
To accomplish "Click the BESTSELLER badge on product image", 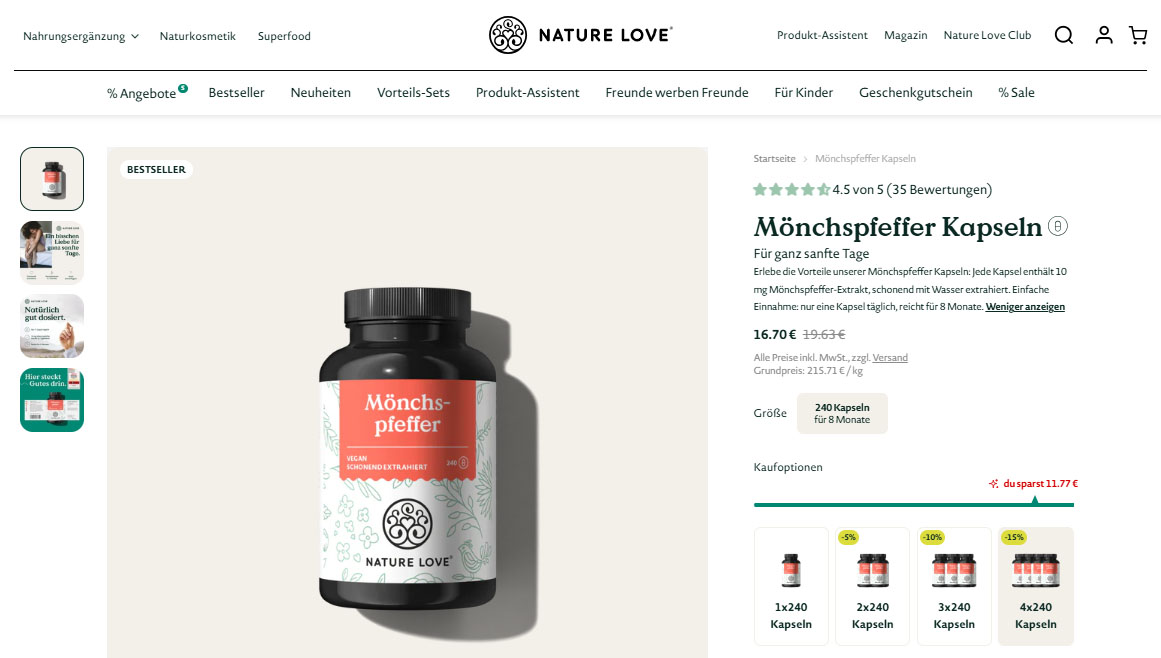I will pyautogui.click(x=156, y=169).
